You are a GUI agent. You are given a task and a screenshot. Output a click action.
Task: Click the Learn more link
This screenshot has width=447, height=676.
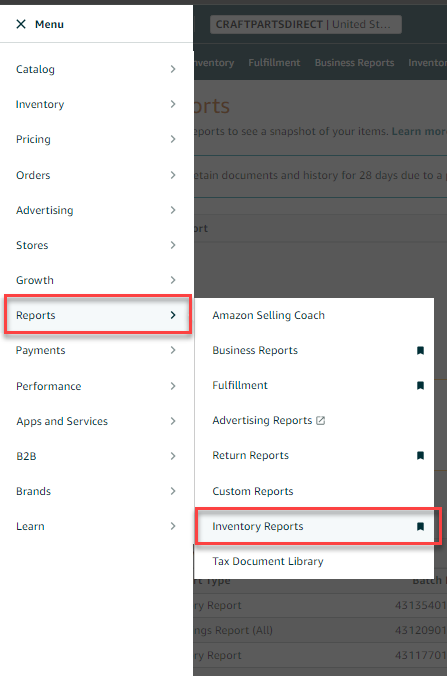pos(419,131)
